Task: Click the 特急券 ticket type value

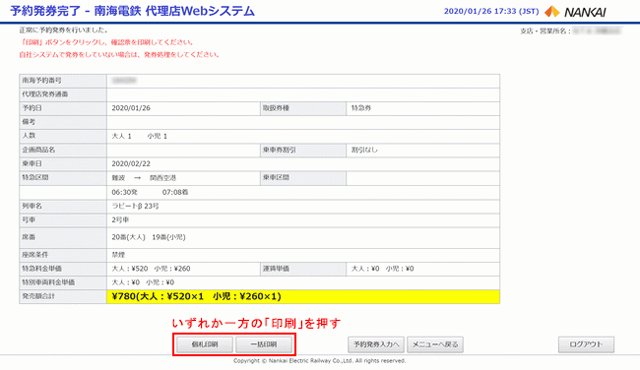Action: 361,108
